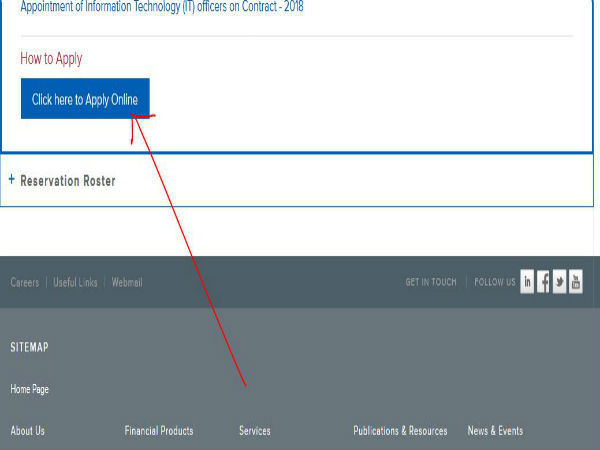Screen dimensions: 600x450
Task: Open the YouTube social icon
Action: click(x=576, y=282)
